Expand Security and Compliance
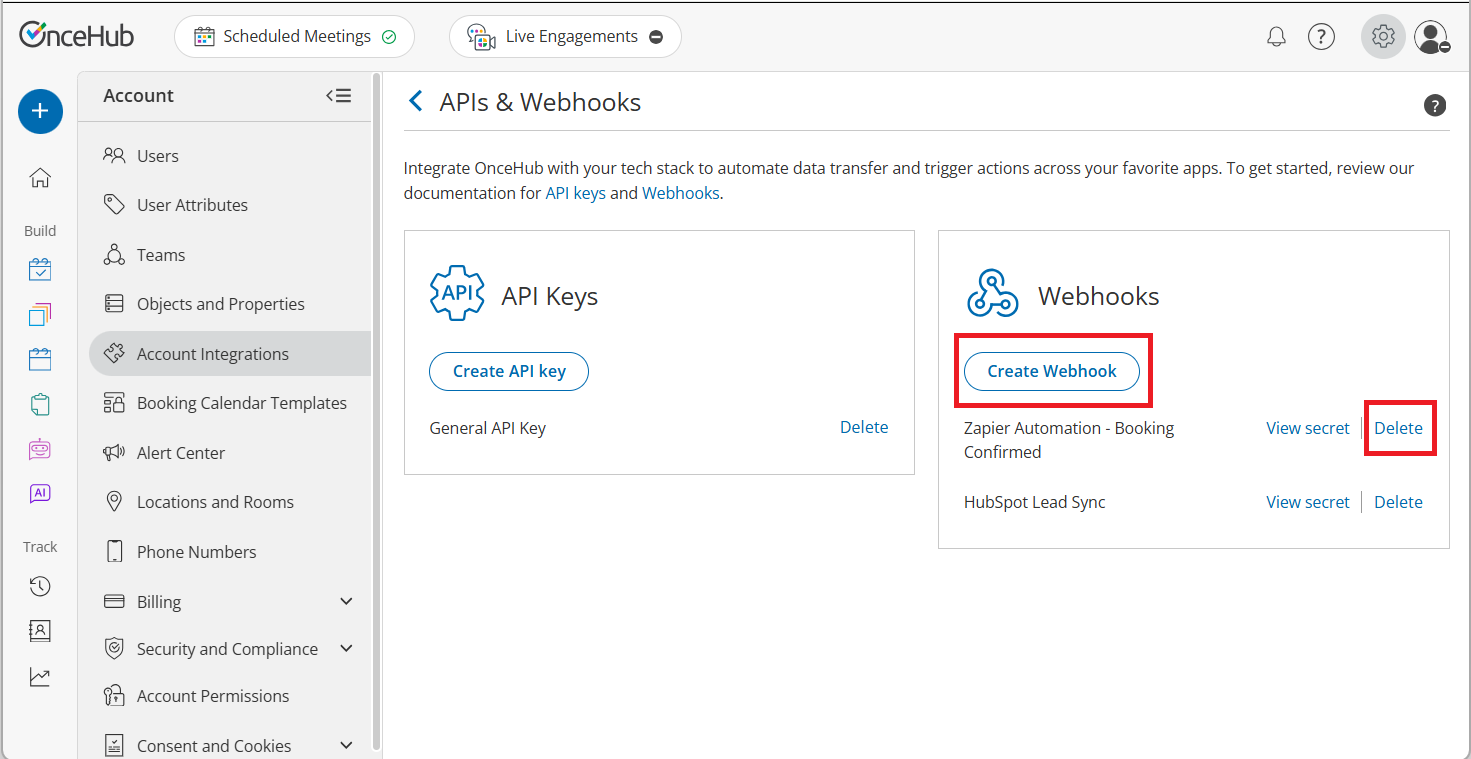 coord(346,648)
